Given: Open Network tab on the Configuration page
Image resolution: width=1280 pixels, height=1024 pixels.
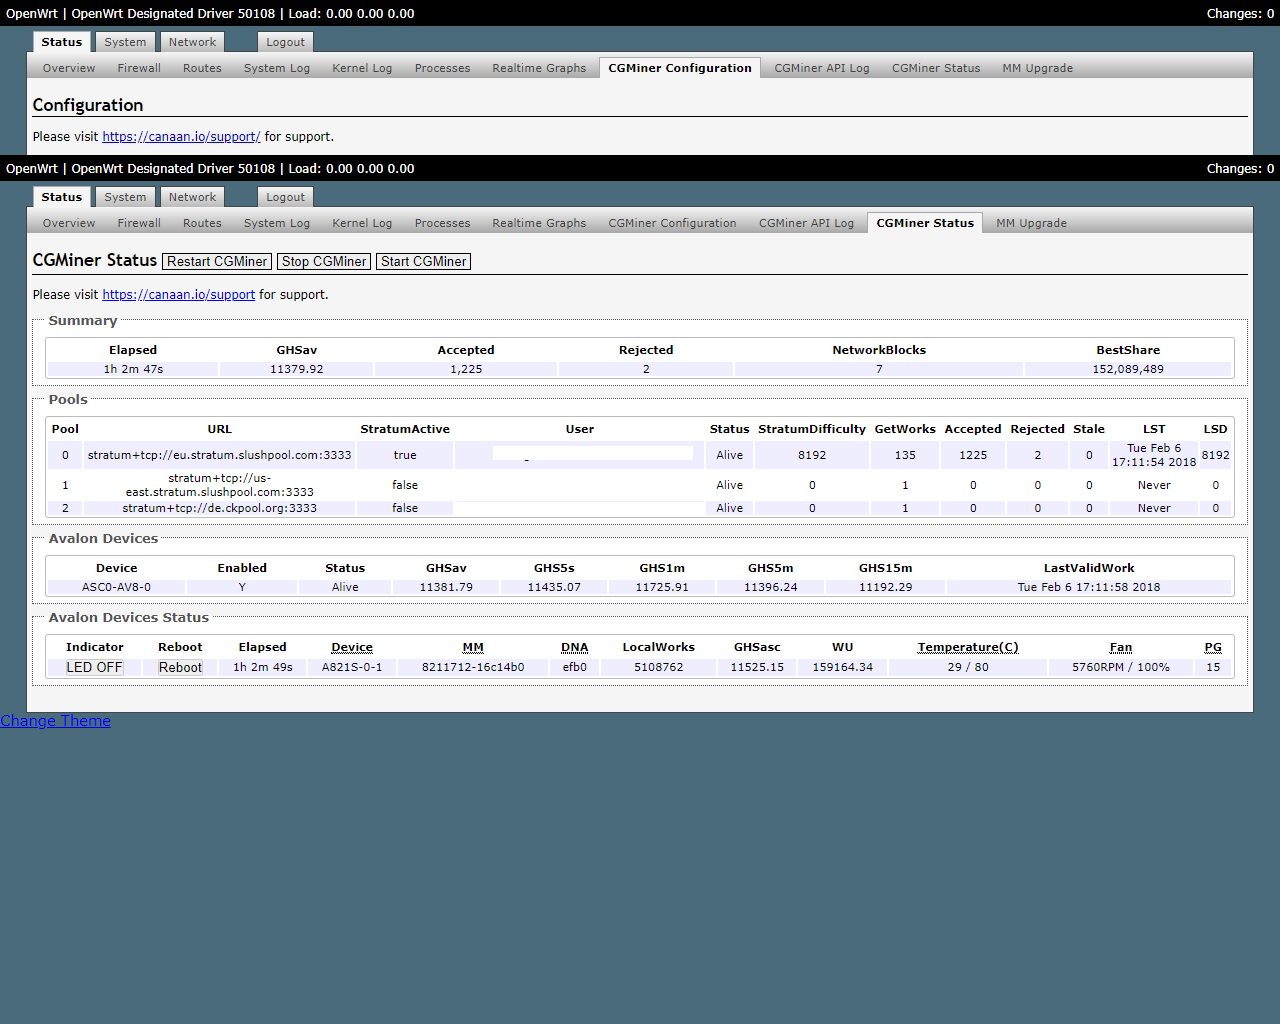Looking at the screenshot, I should point(192,42).
